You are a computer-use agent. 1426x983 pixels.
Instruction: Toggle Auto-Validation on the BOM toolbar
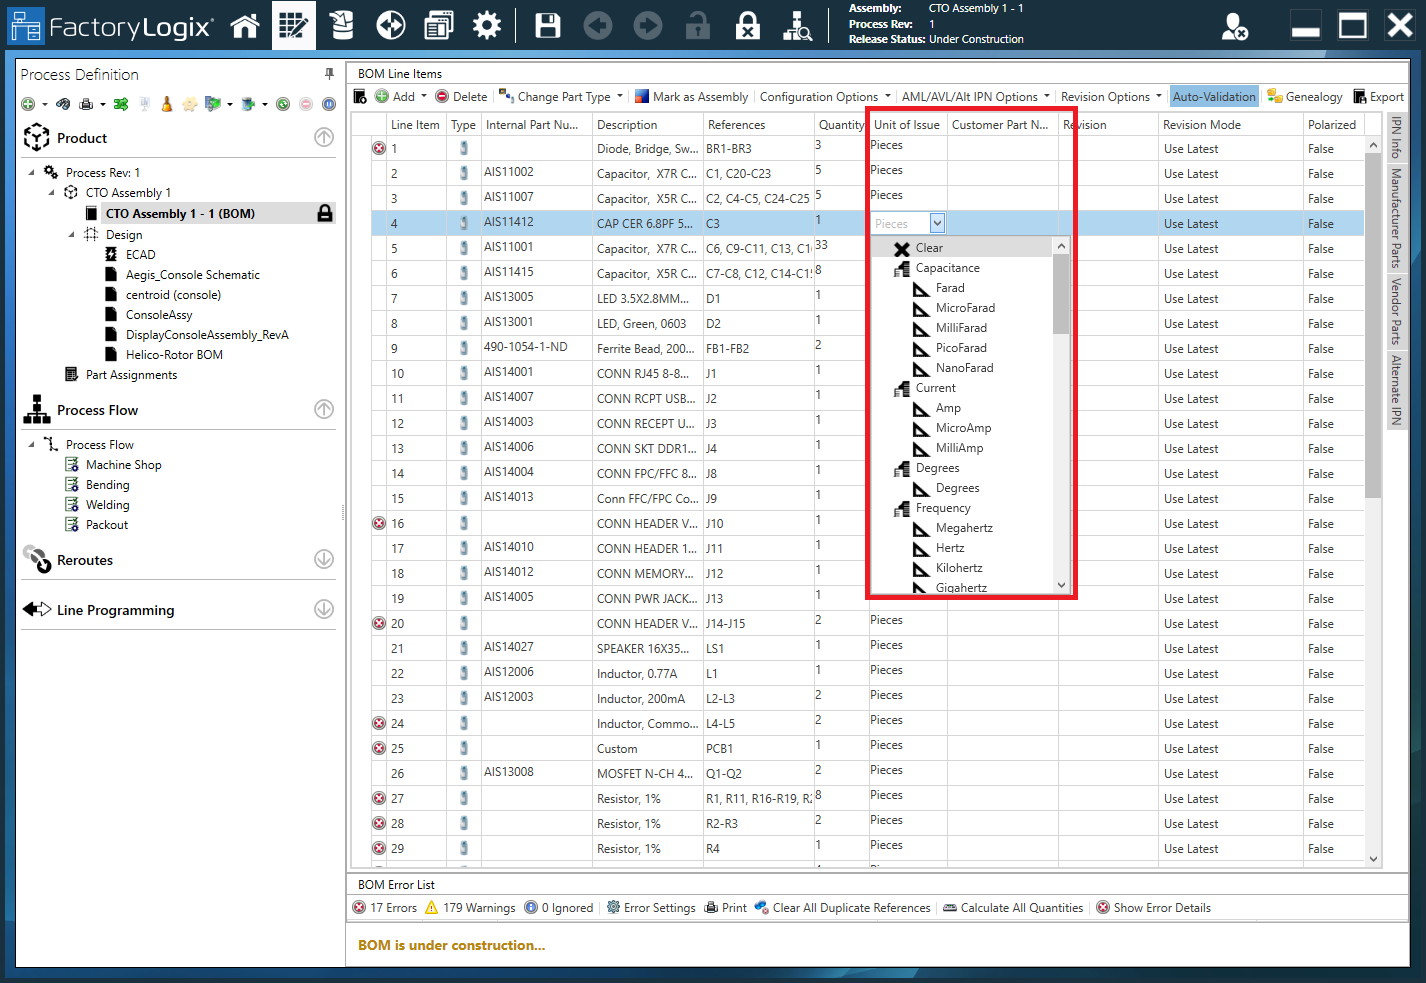pos(1213,96)
